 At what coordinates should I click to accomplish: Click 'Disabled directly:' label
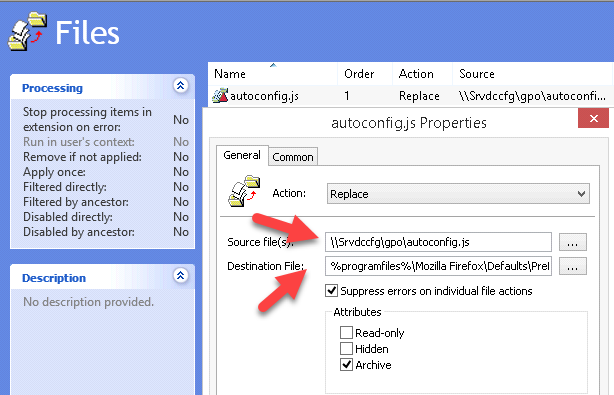point(68,217)
